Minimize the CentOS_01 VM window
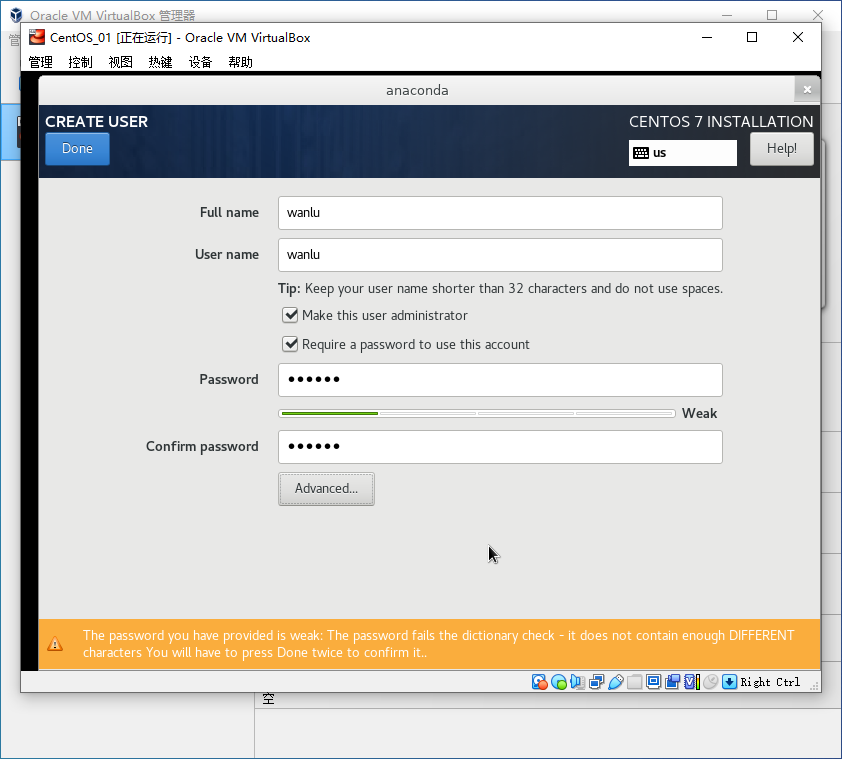842x759 pixels. tap(707, 37)
